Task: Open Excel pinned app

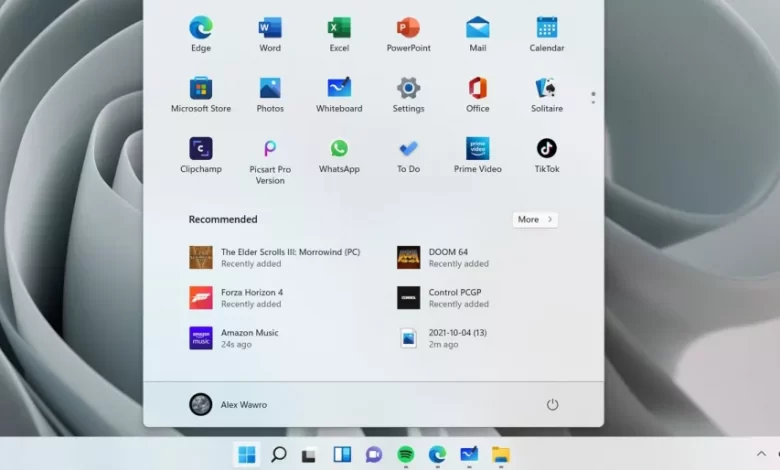Action: coord(339,34)
